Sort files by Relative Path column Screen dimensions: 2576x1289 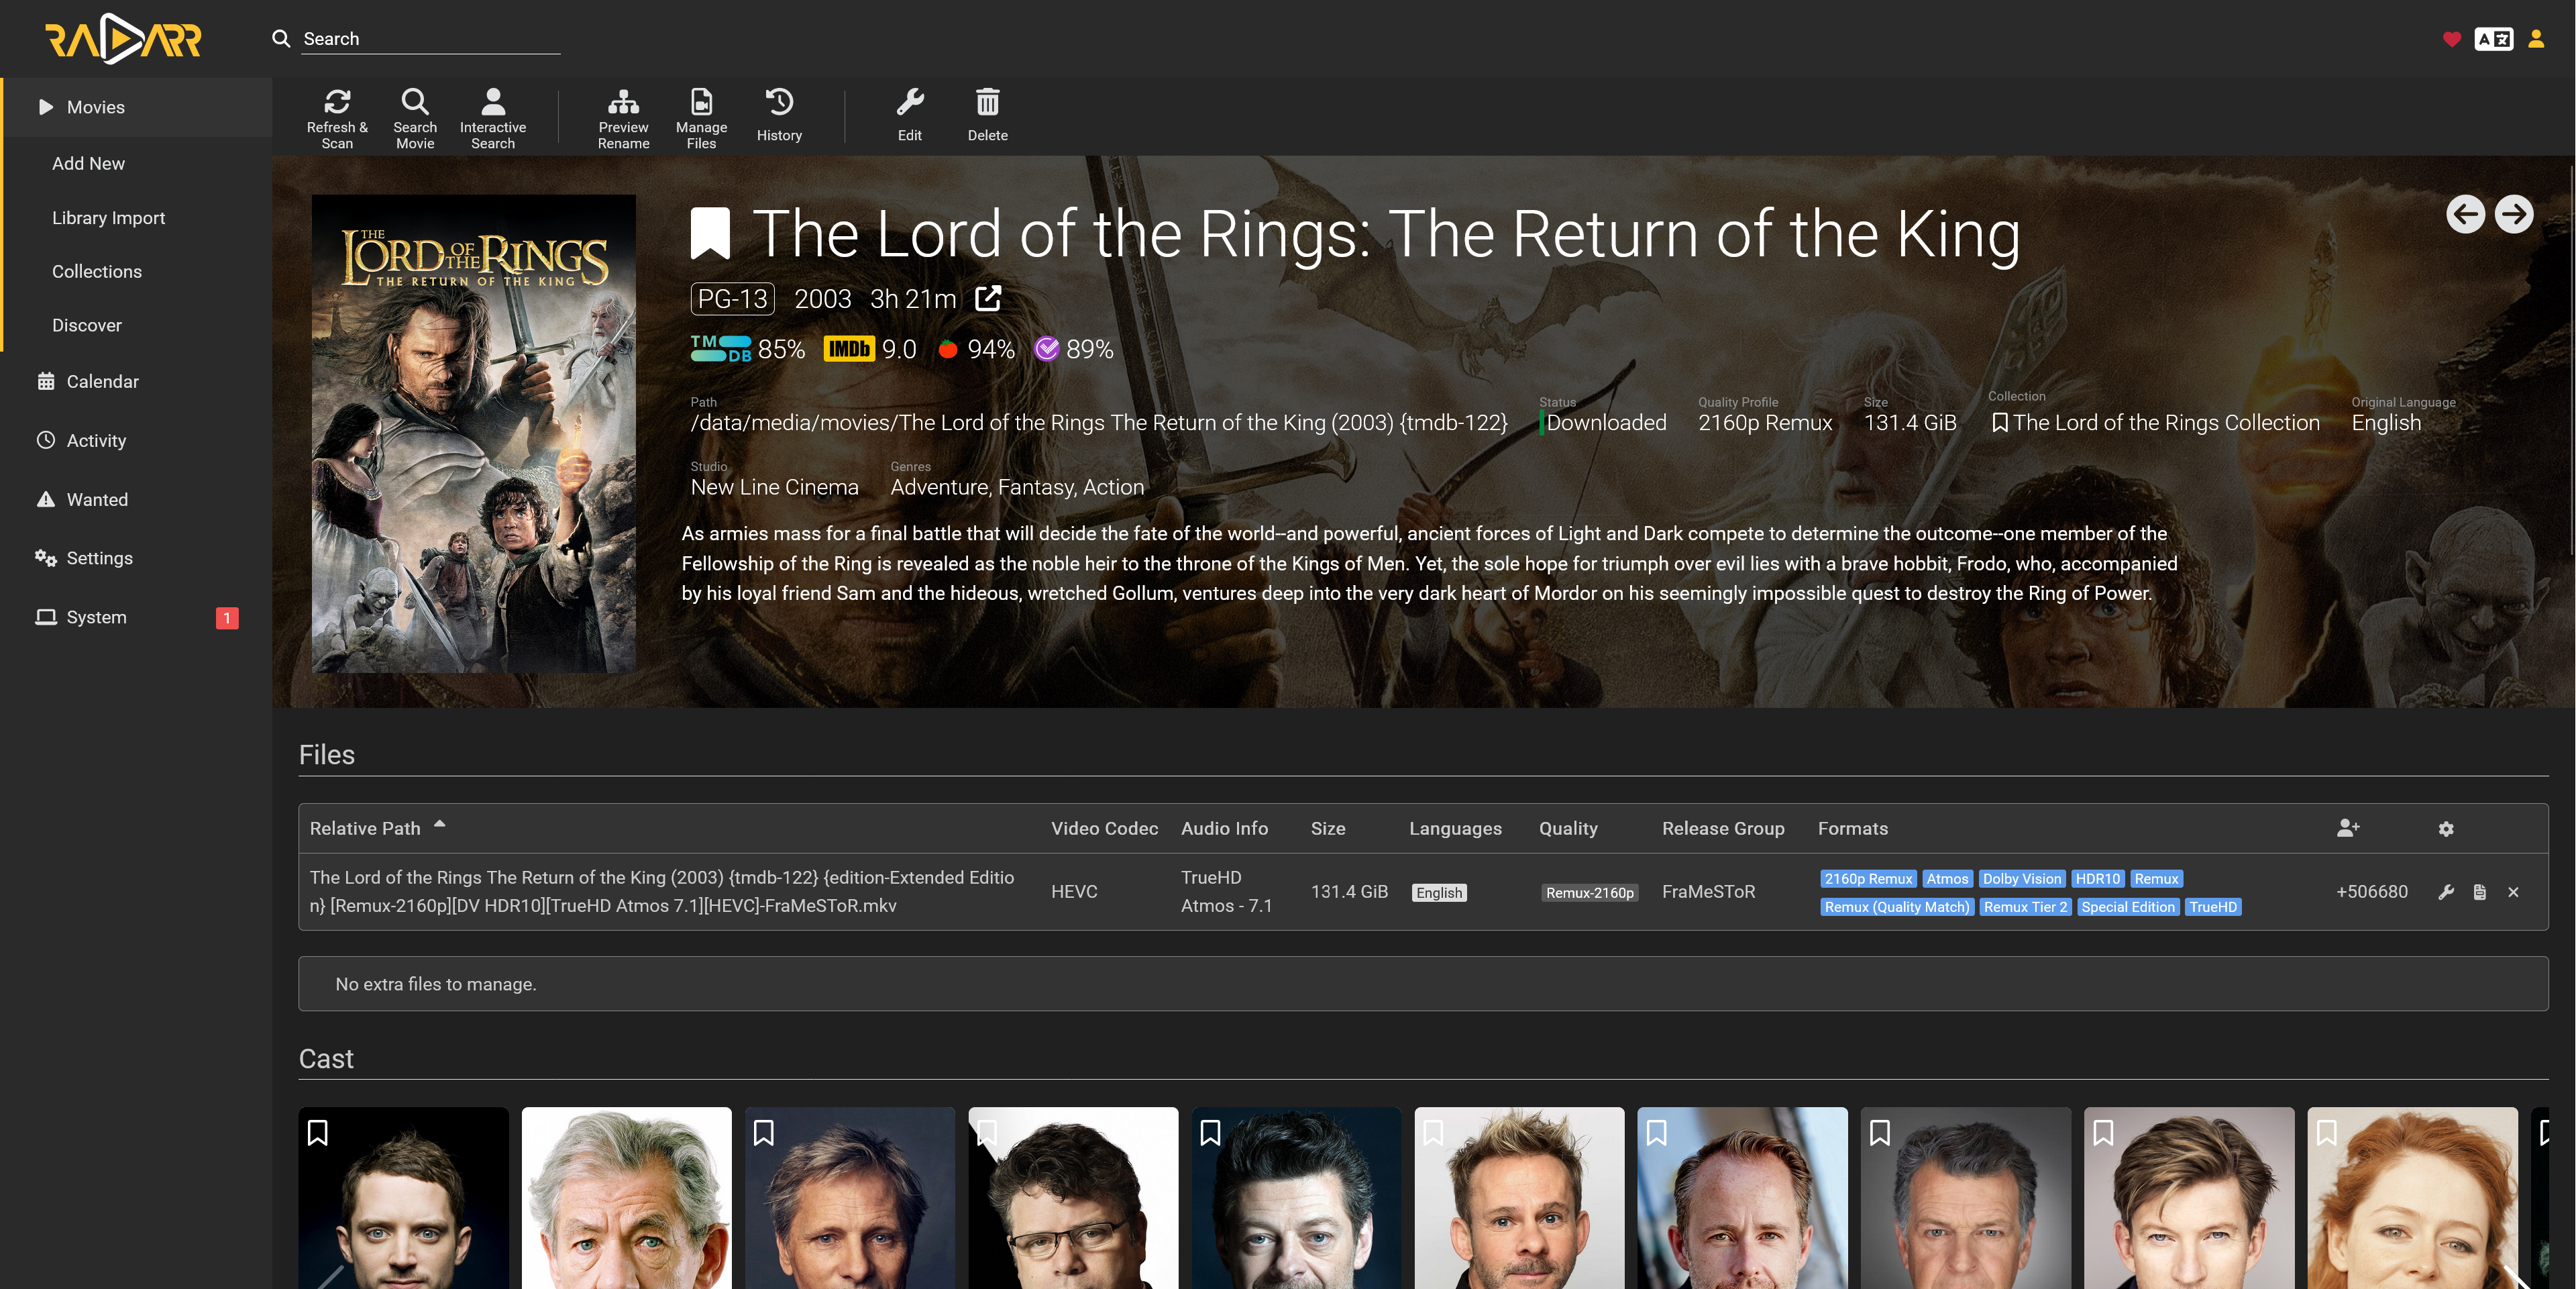pos(365,828)
